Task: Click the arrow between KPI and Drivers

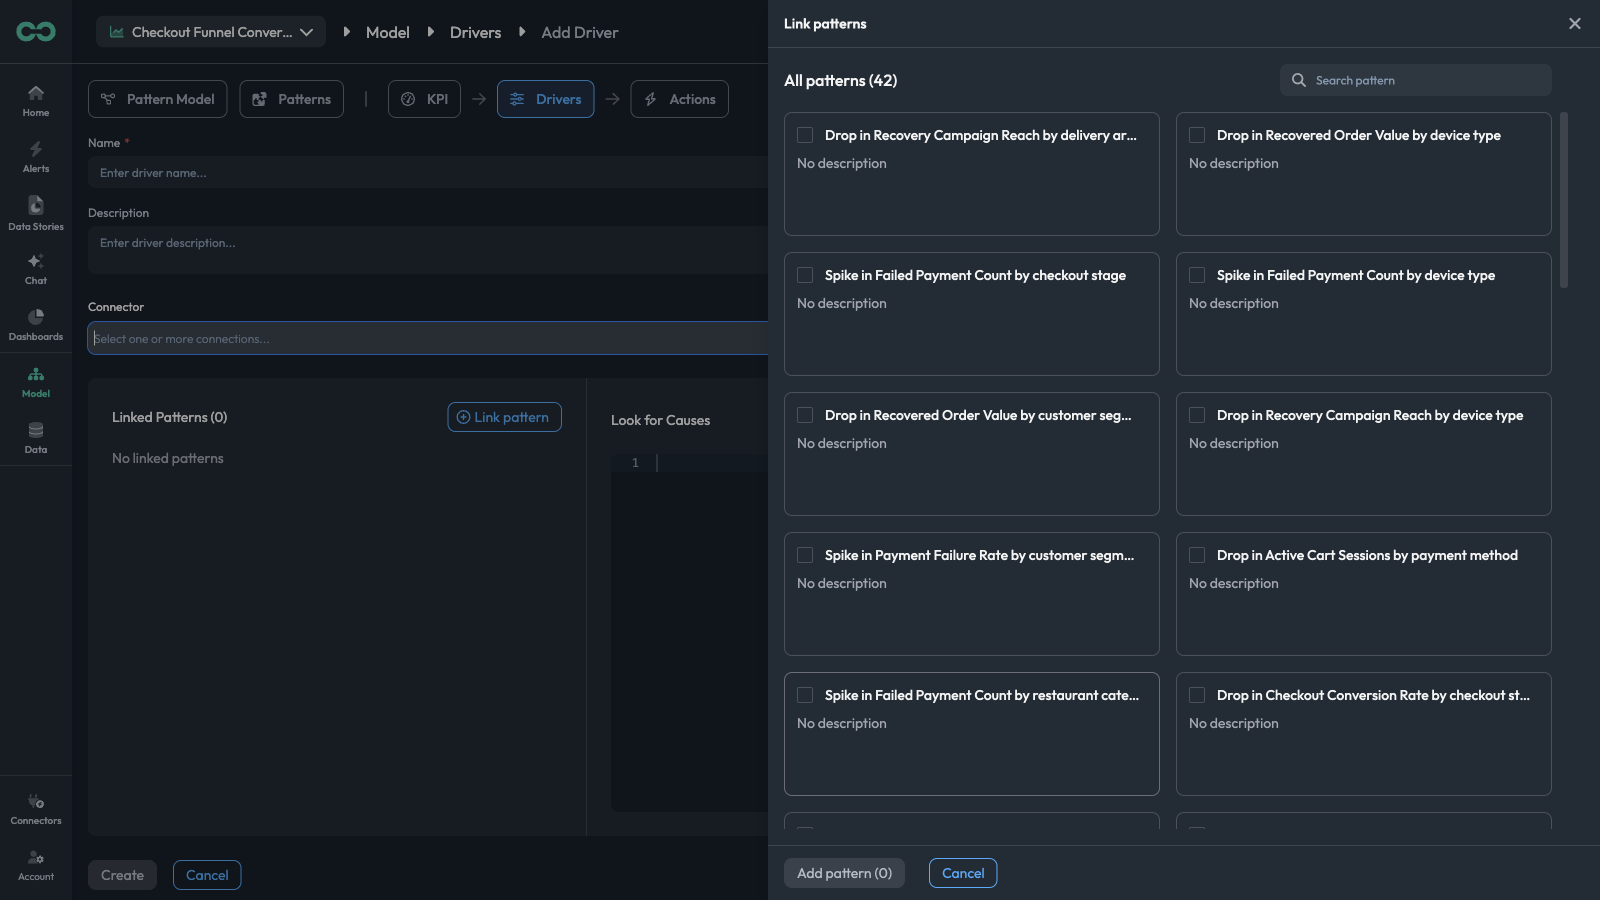Action: [479, 99]
